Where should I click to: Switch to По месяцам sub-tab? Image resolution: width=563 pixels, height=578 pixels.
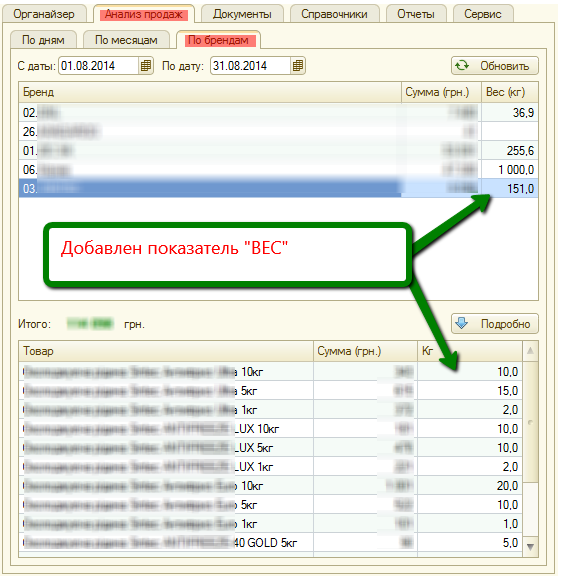tap(126, 40)
